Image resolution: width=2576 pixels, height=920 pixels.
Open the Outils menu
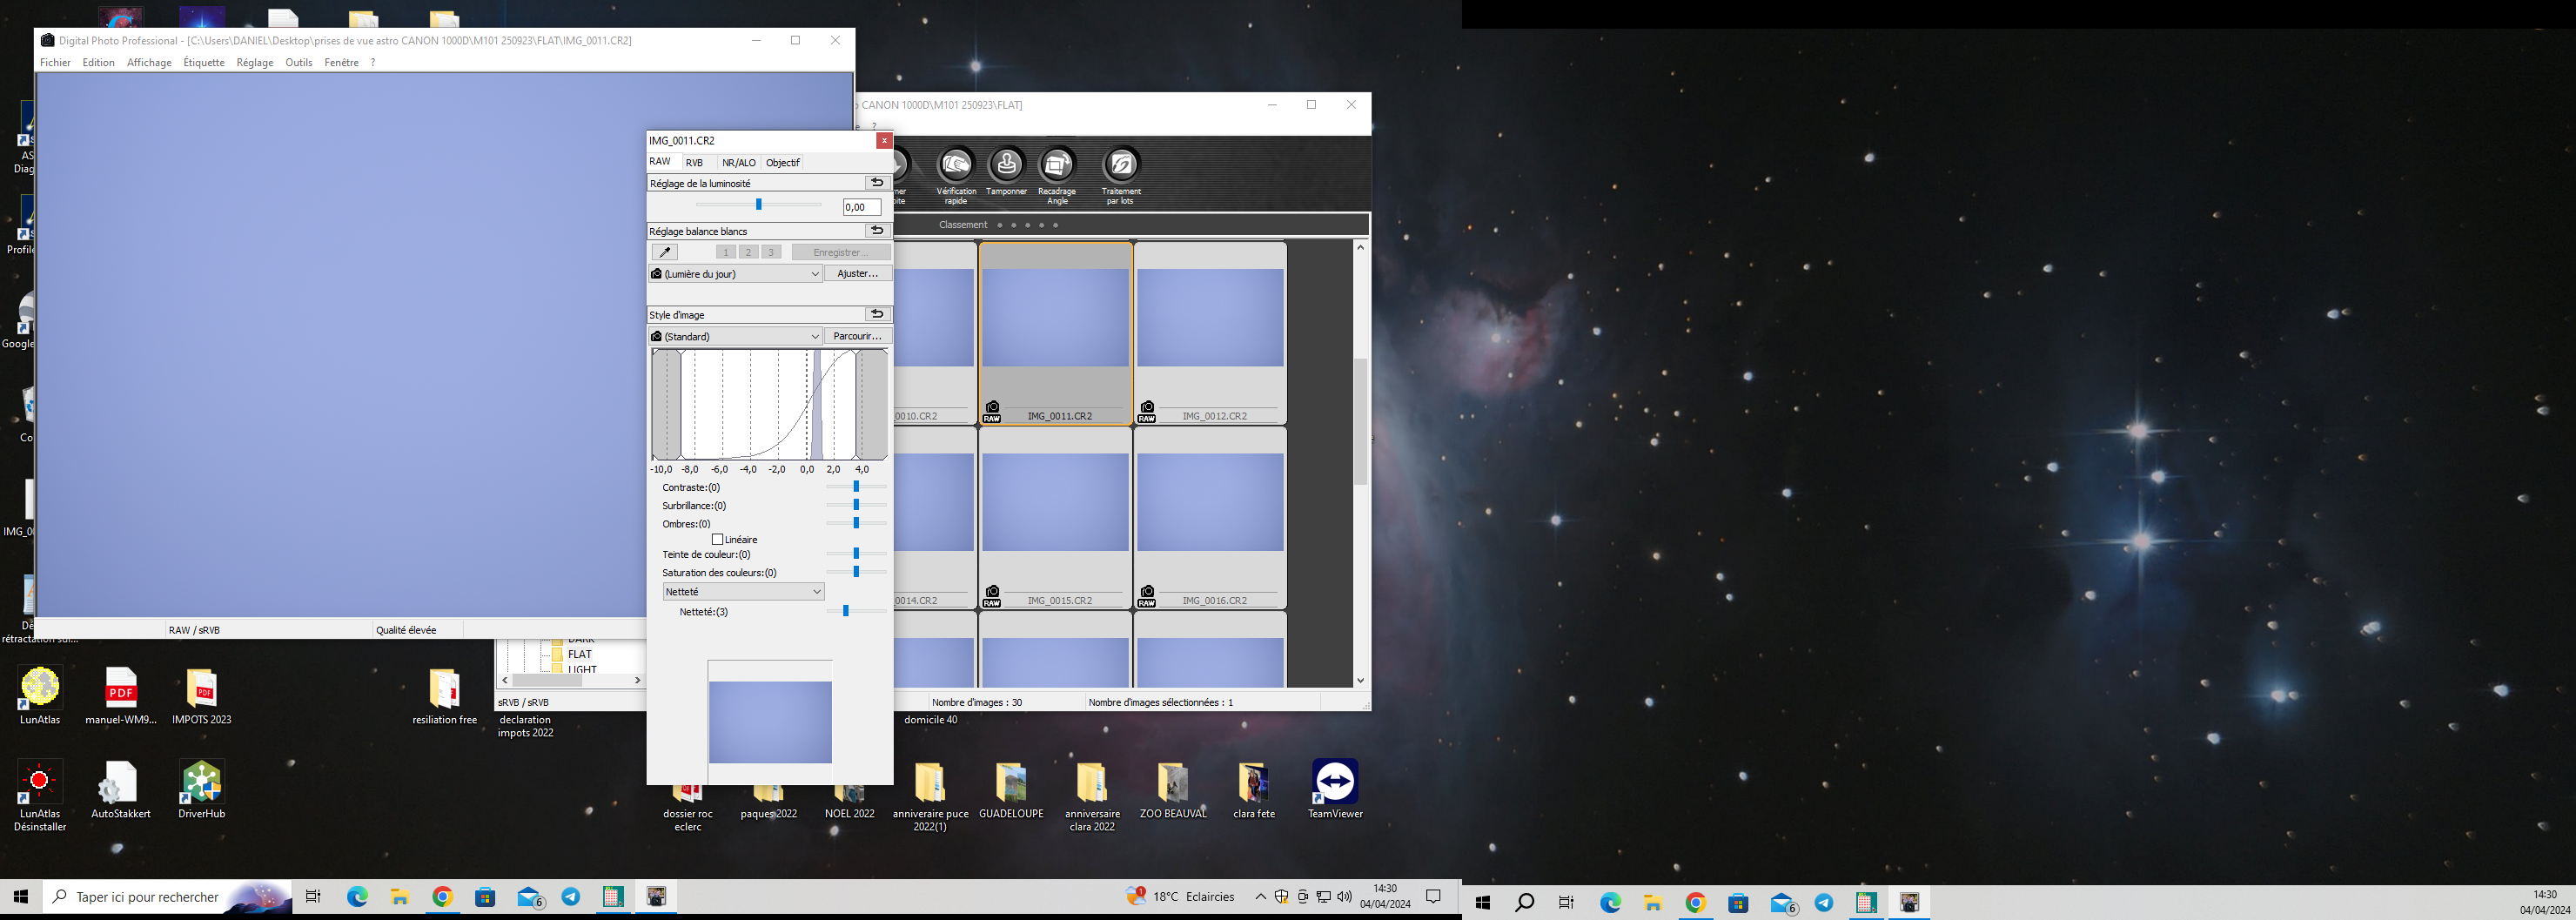pyautogui.click(x=299, y=62)
